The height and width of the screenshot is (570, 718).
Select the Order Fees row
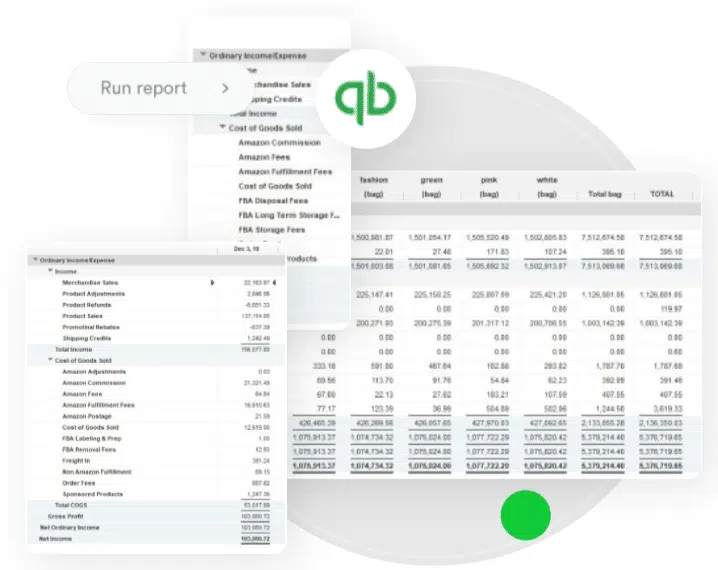[156, 483]
